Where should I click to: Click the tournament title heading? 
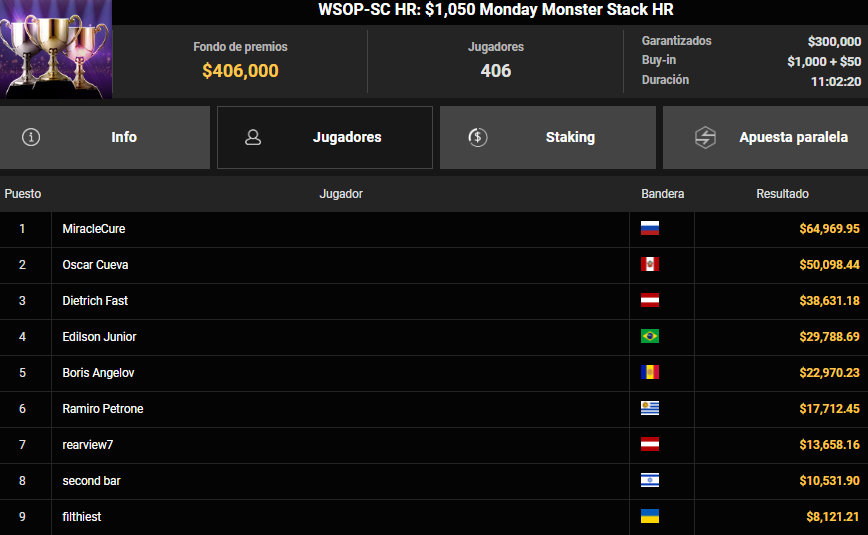point(496,9)
